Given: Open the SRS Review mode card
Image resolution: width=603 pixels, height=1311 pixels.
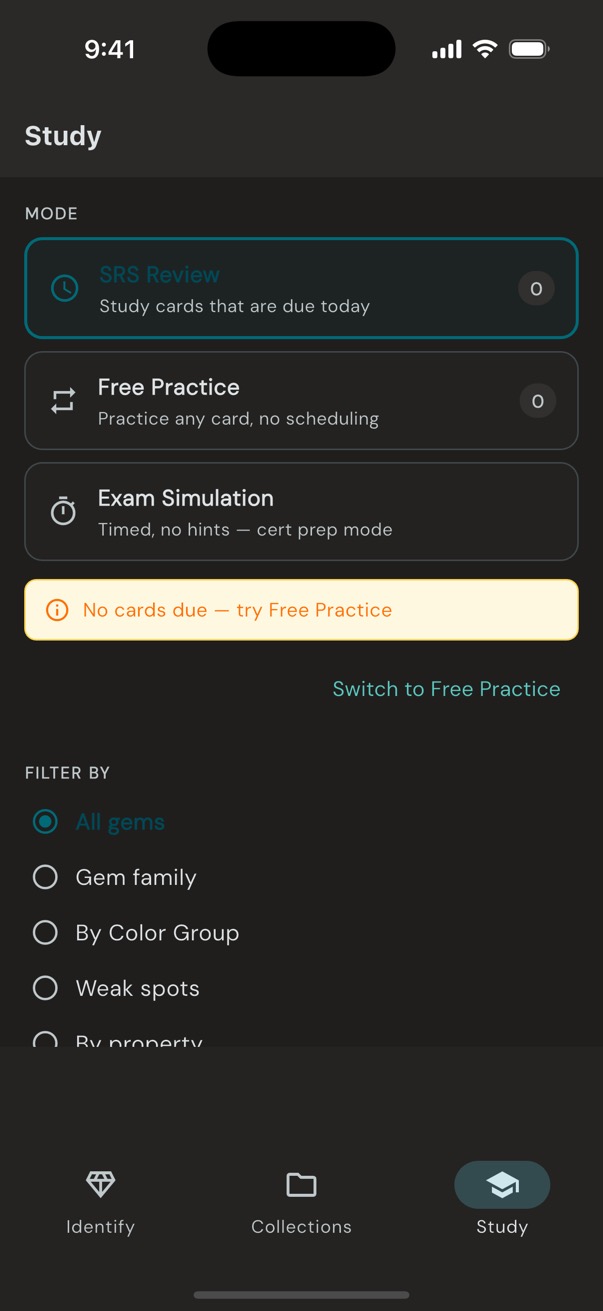Looking at the screenshot, I should click(x=301, y=288).
